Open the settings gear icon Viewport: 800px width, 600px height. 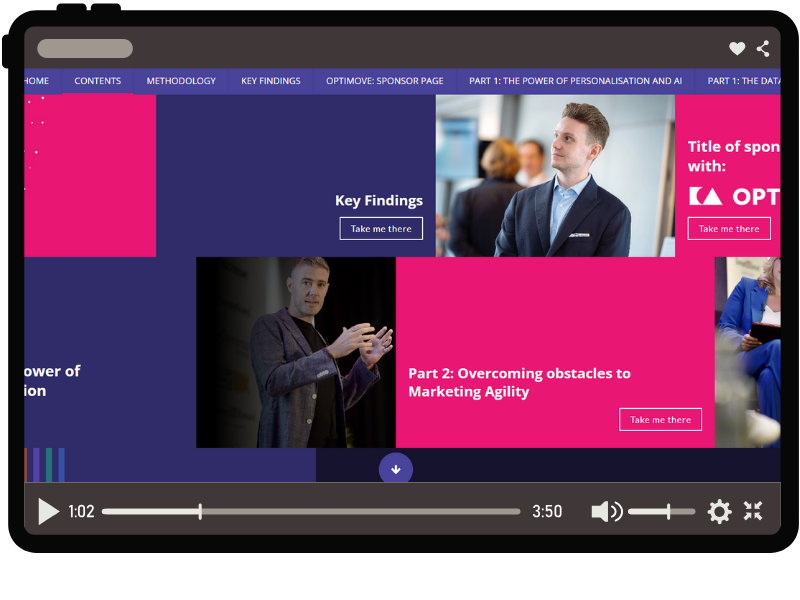[719, 512]
